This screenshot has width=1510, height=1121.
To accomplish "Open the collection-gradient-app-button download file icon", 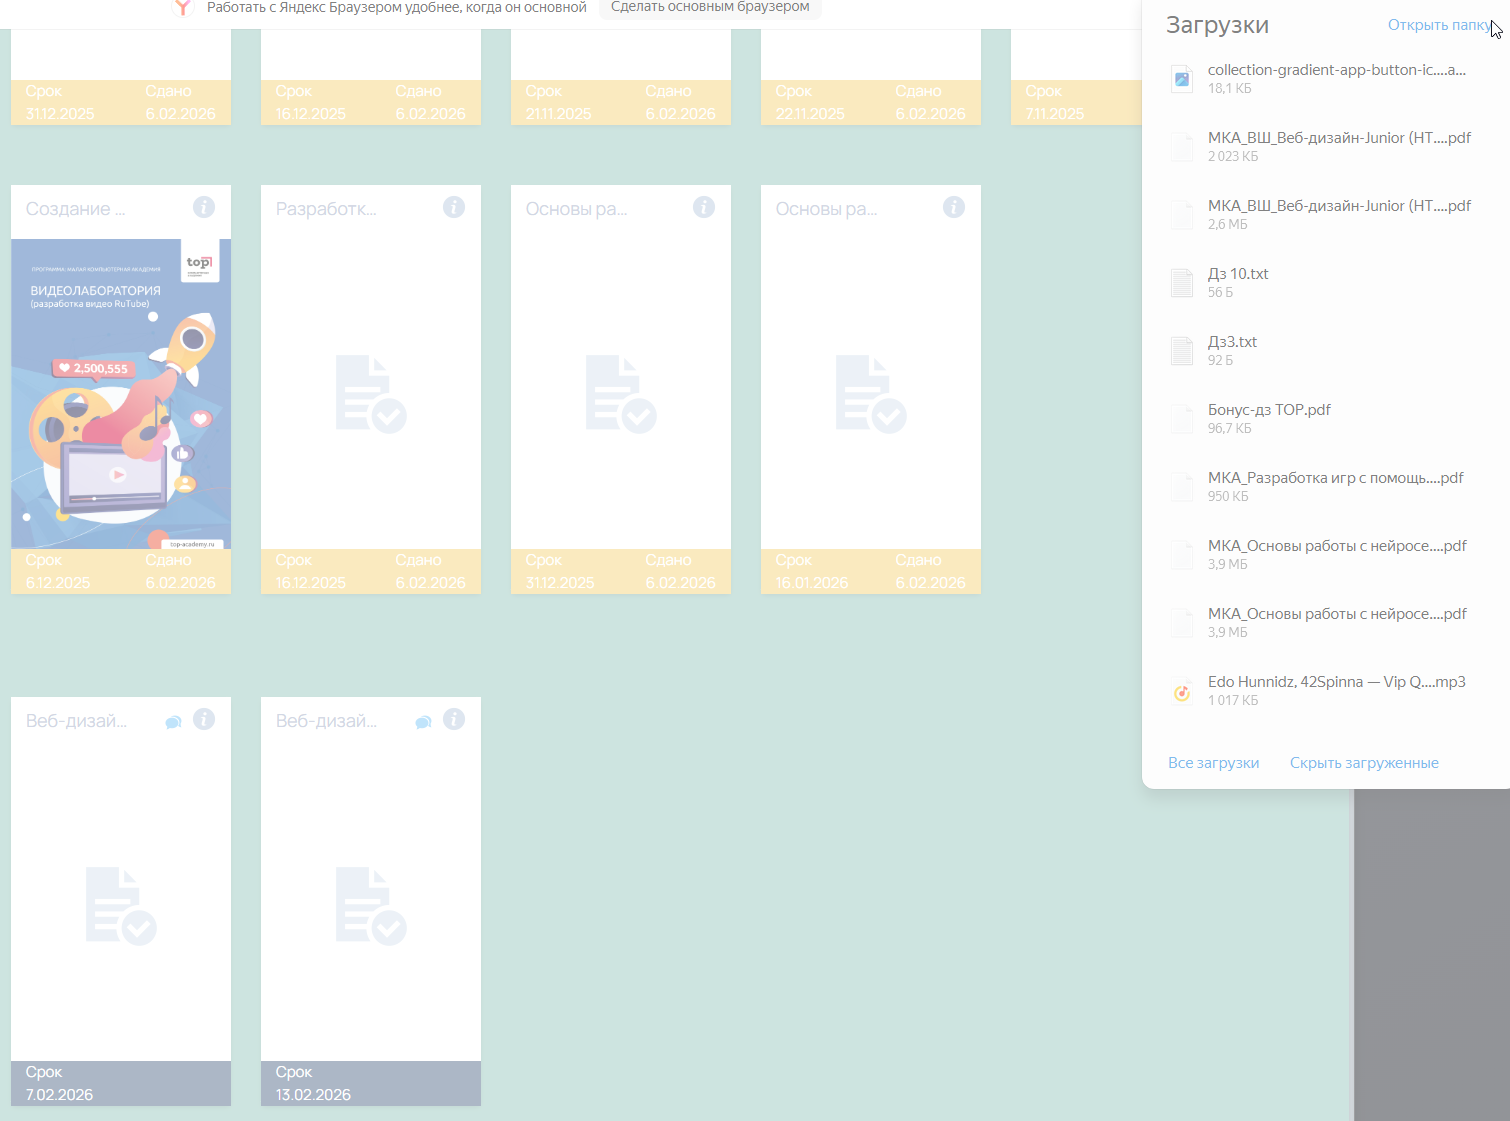I will point(1182,79).
